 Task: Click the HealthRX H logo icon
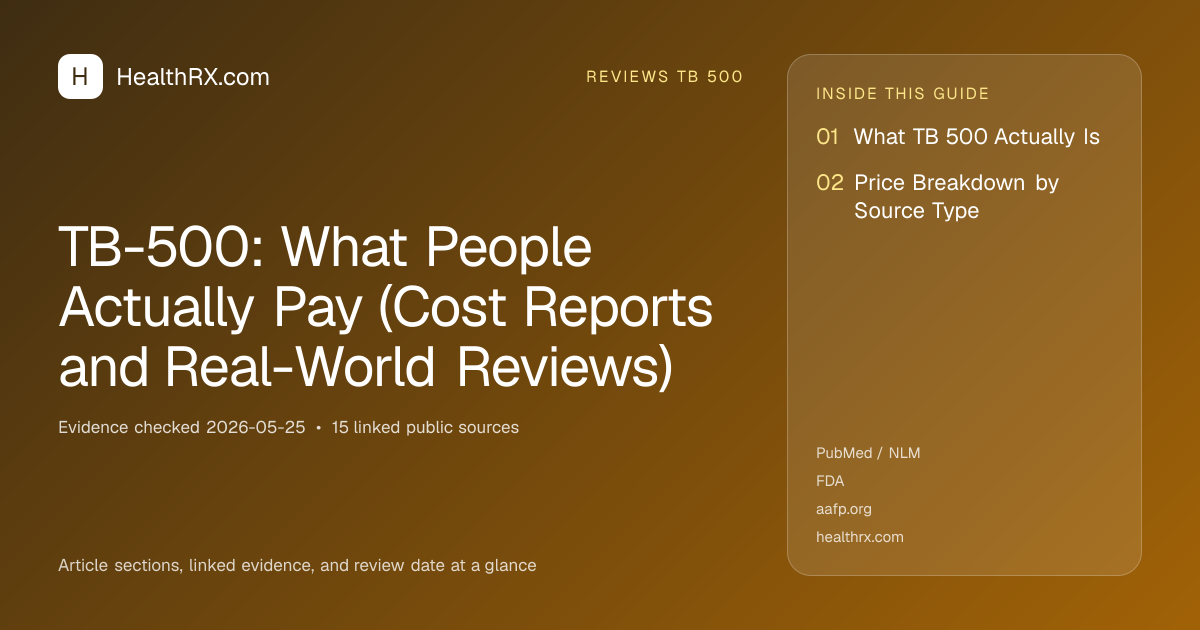coord(80,77)
